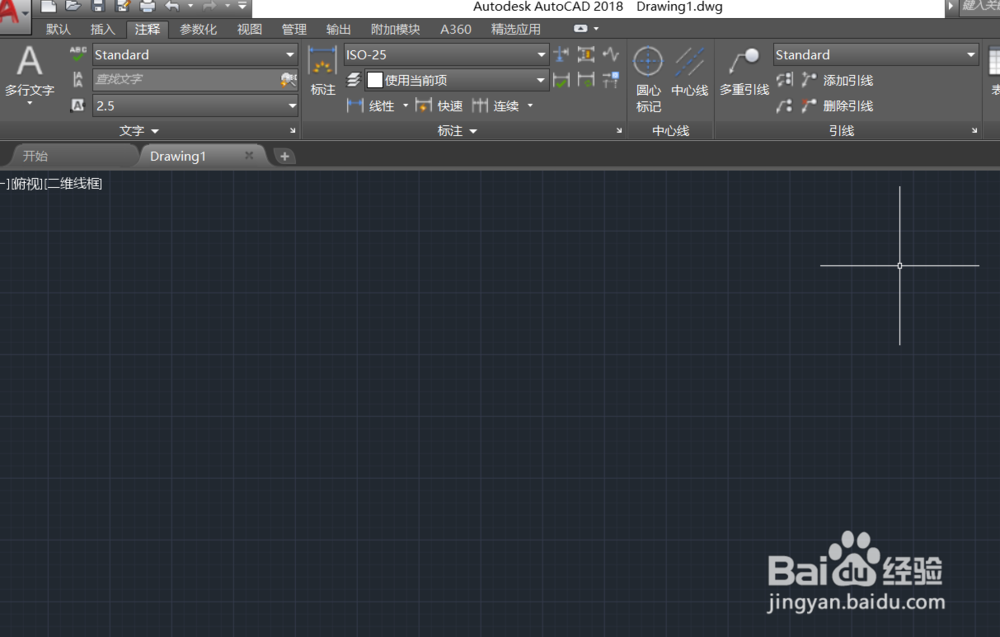Screen dimensions: 1000x637
Task: Switch to the 默认 ribbon tab
Action: [x=58, y=29]
